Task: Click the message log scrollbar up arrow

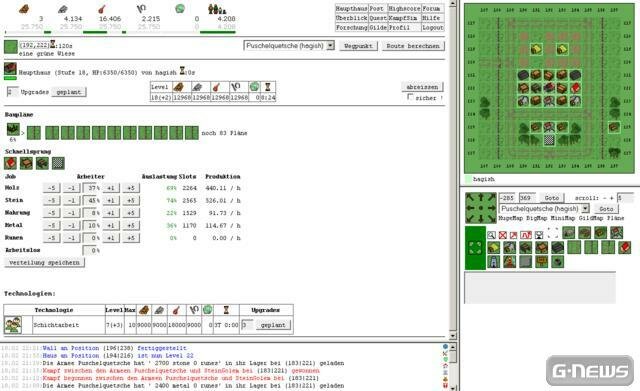Action: point(452,347)
